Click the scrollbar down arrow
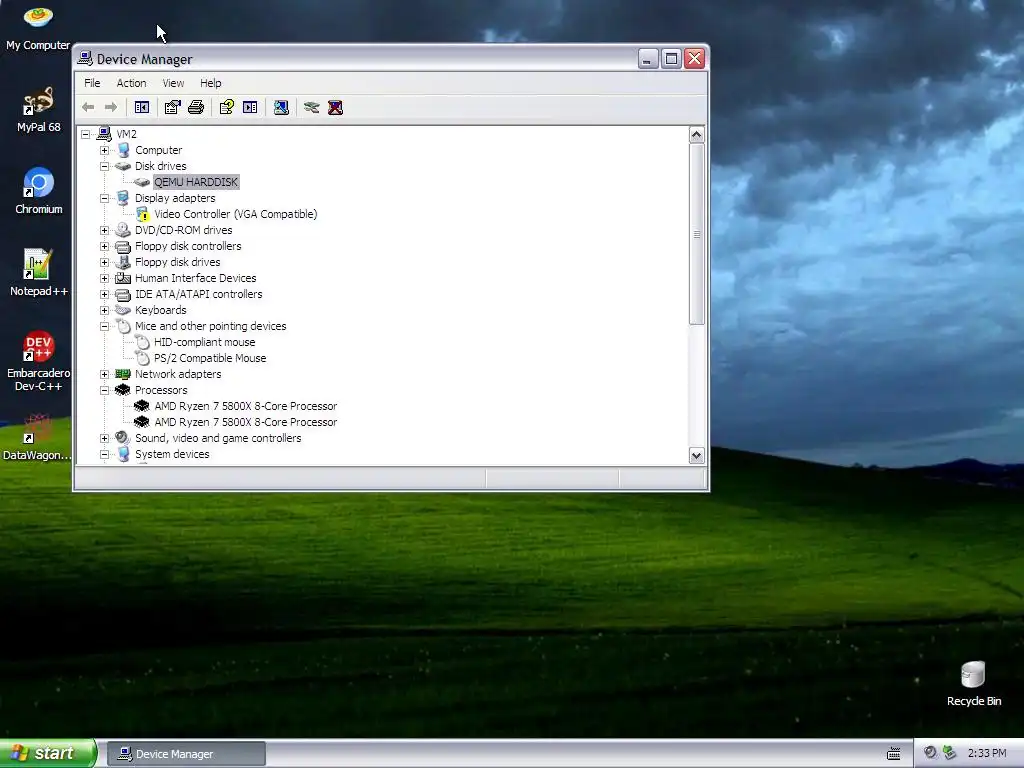 697,456
